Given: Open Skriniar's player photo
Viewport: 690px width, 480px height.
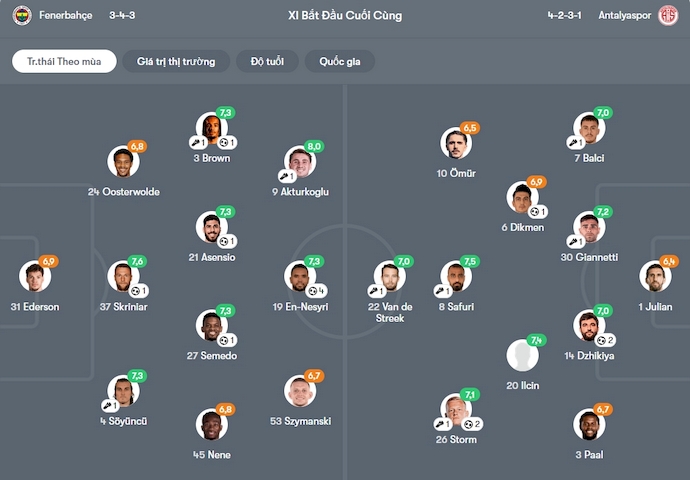Looking at the screenshot, I should click(x=123, y=276).
